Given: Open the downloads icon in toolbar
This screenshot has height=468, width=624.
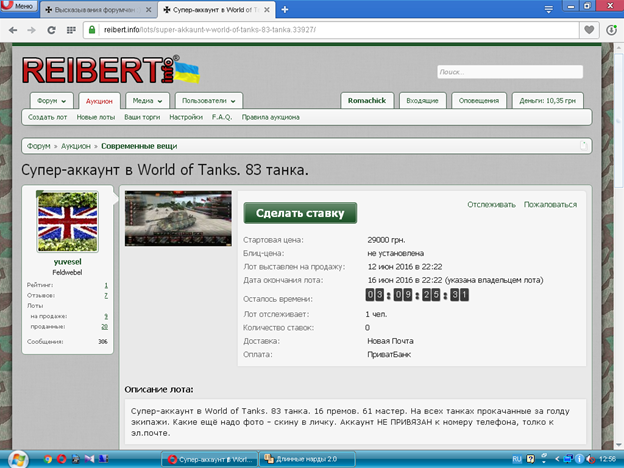Looking at the screenshot, I should [x=611, y=30].
